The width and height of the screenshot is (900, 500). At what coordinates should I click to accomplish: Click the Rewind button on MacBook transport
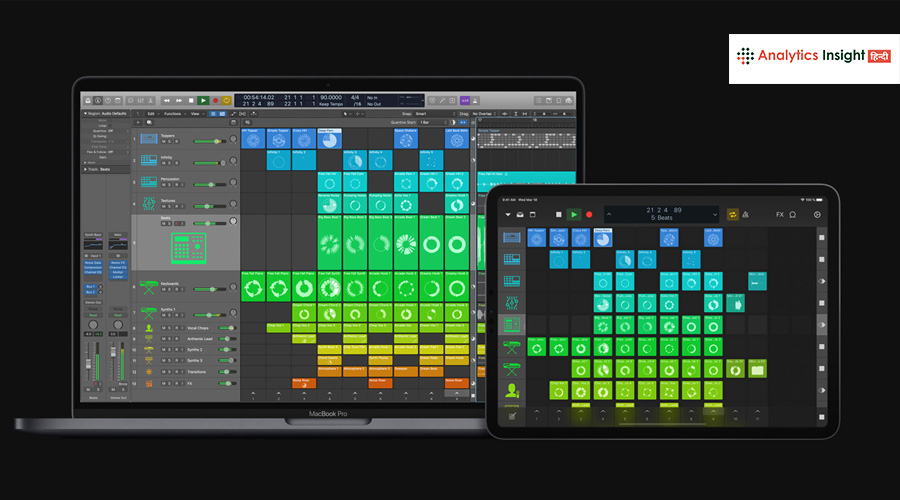click(x=167, y=100)
